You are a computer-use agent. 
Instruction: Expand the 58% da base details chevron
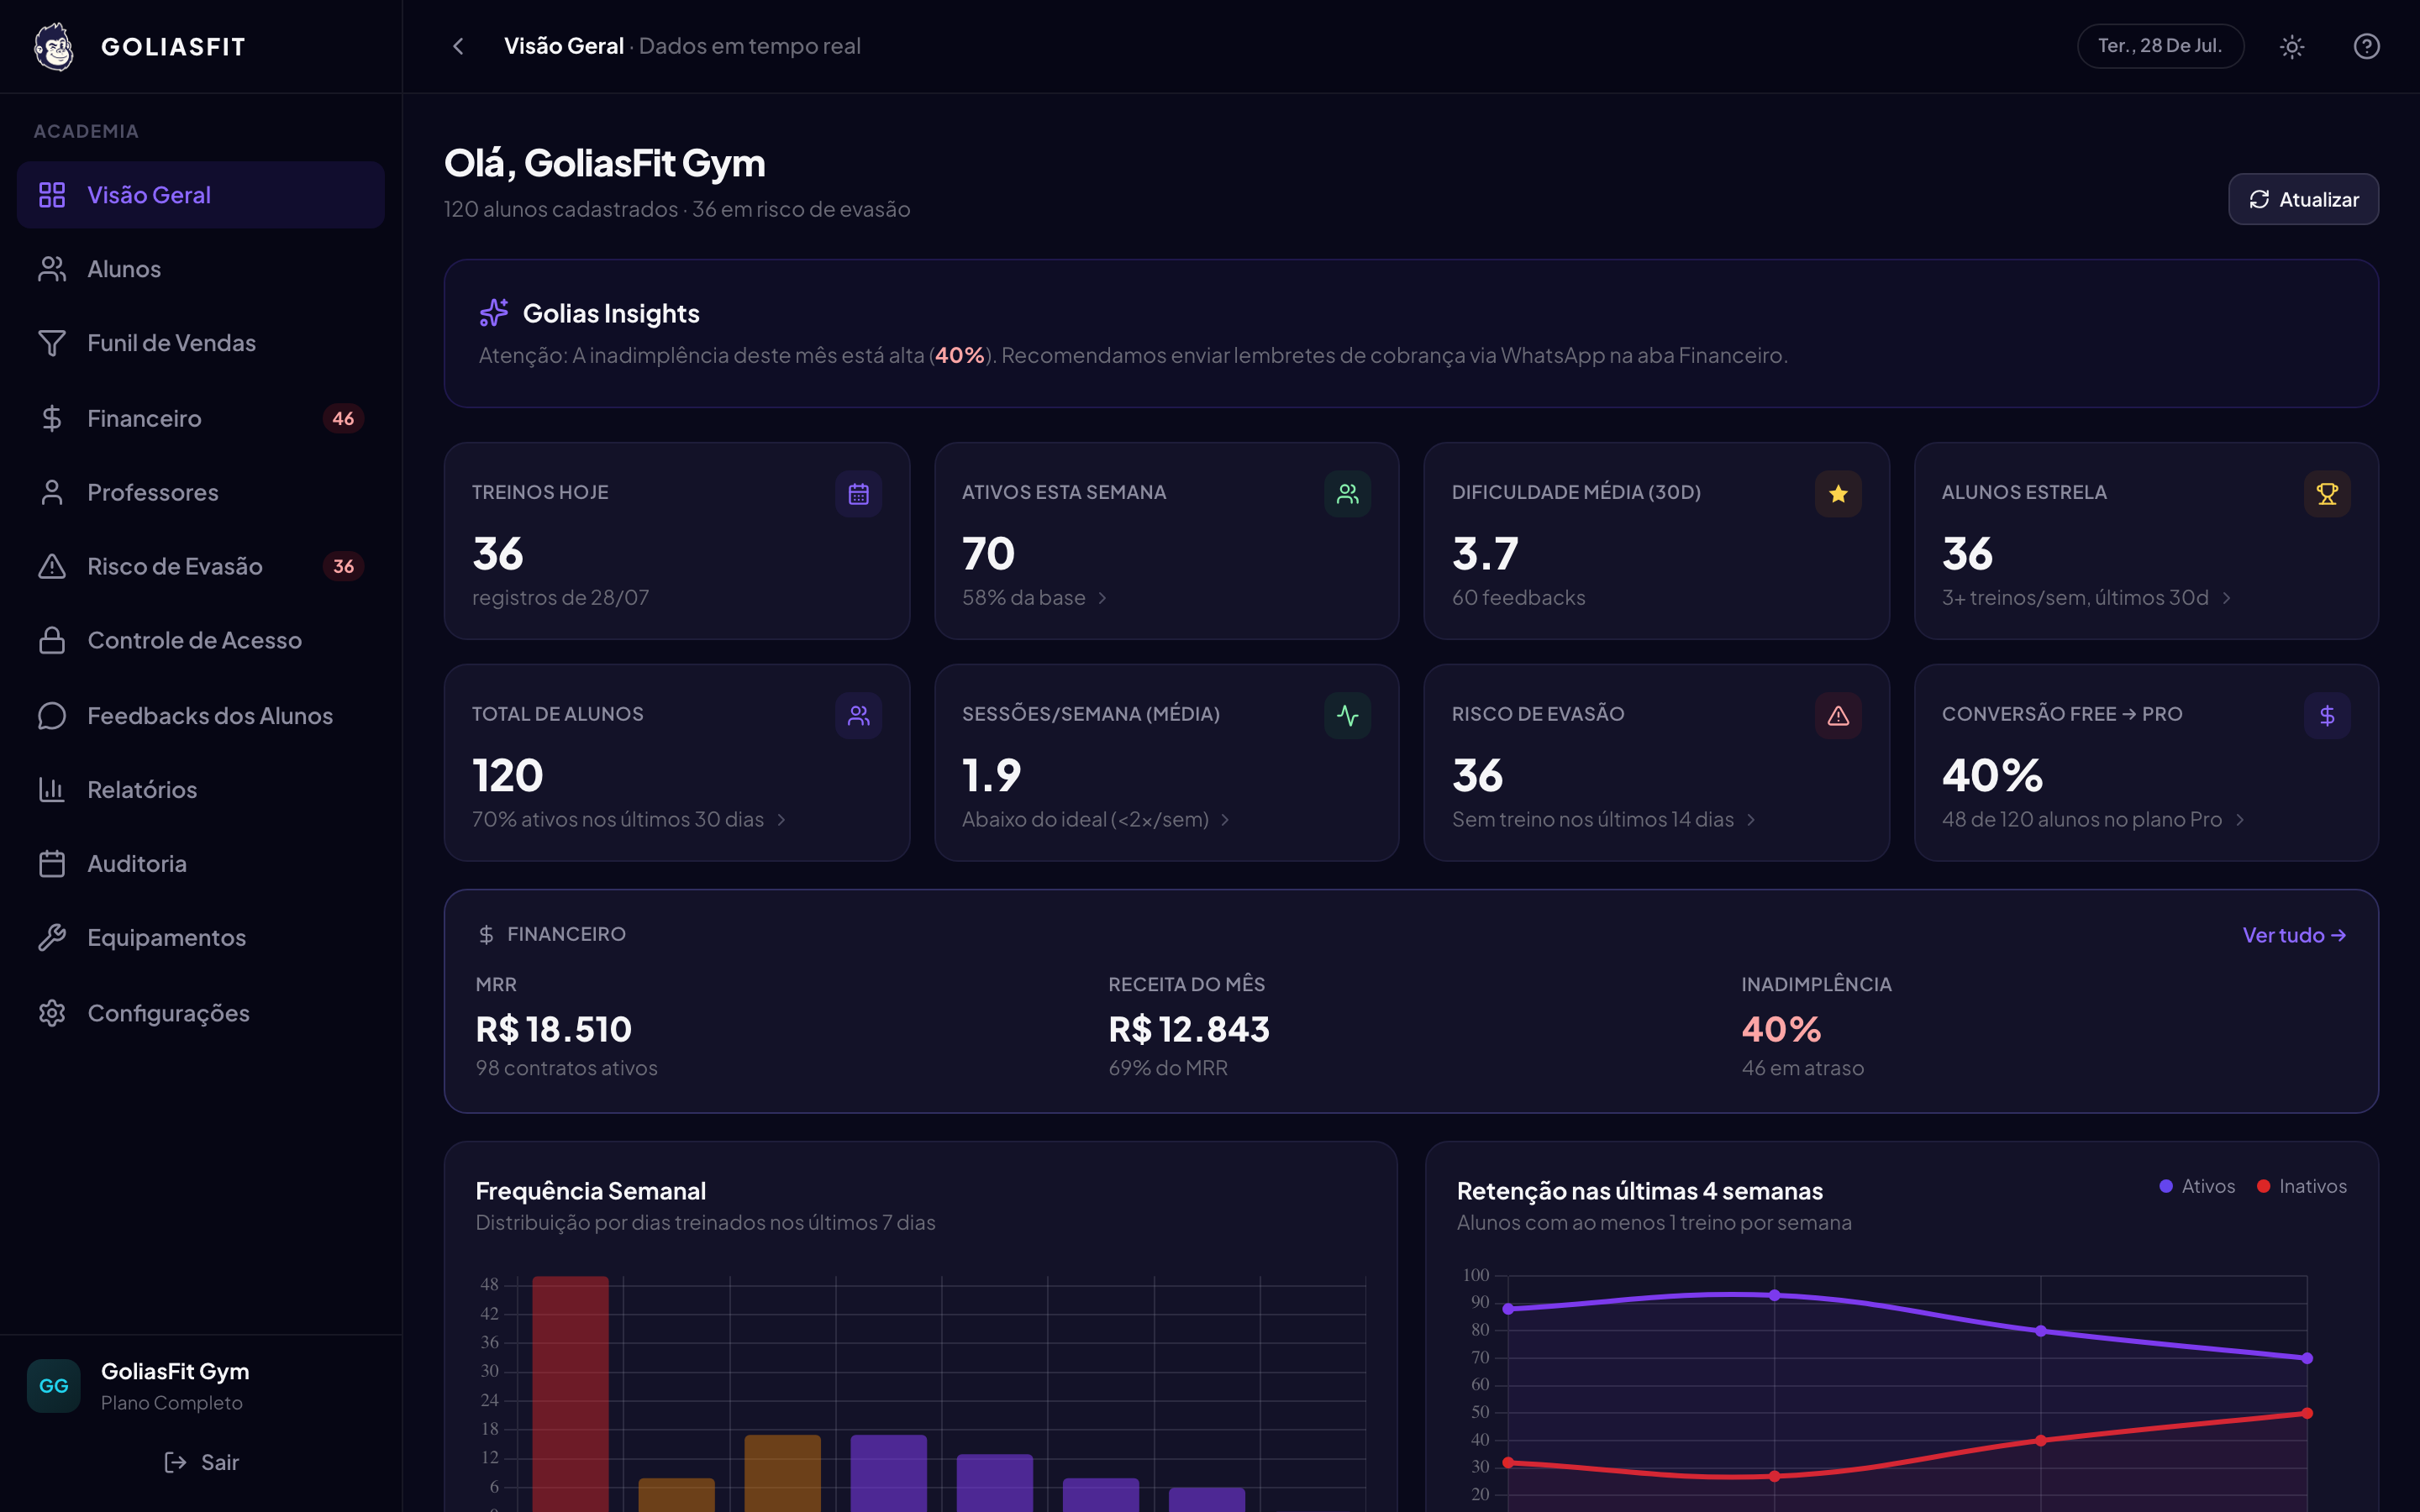point(1102,598)
